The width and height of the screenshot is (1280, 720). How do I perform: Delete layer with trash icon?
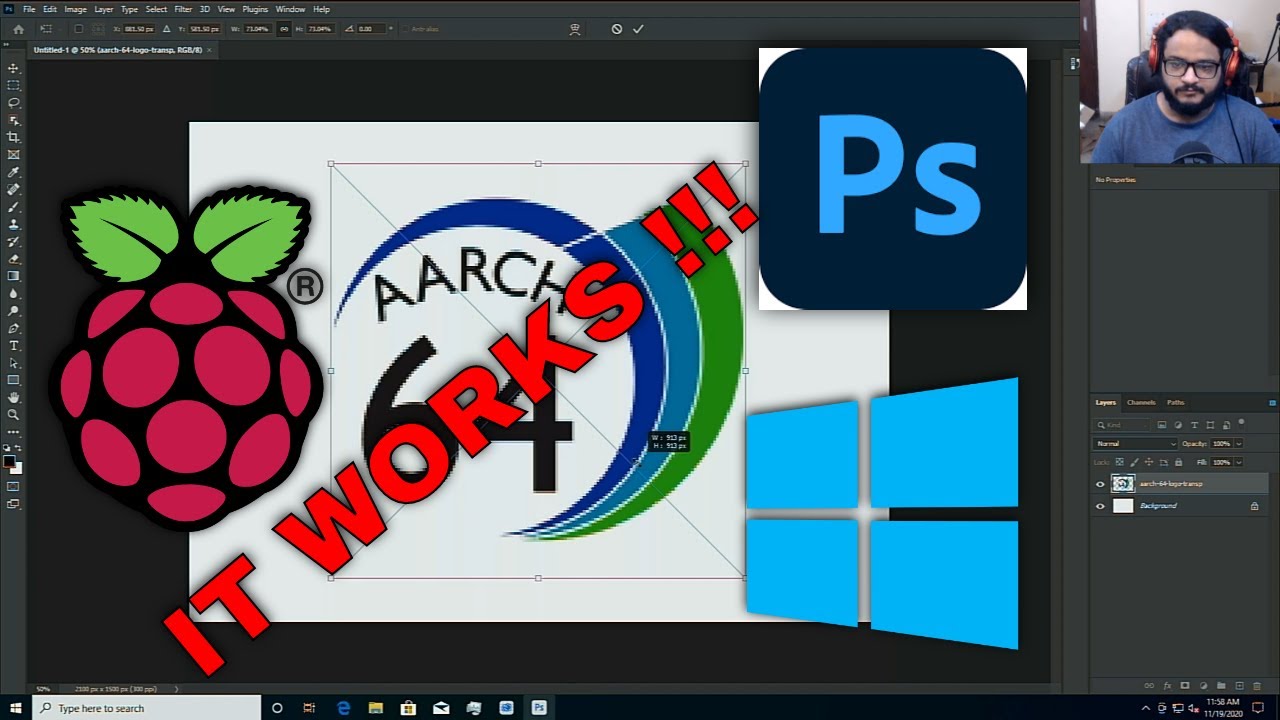(1258, 686)
